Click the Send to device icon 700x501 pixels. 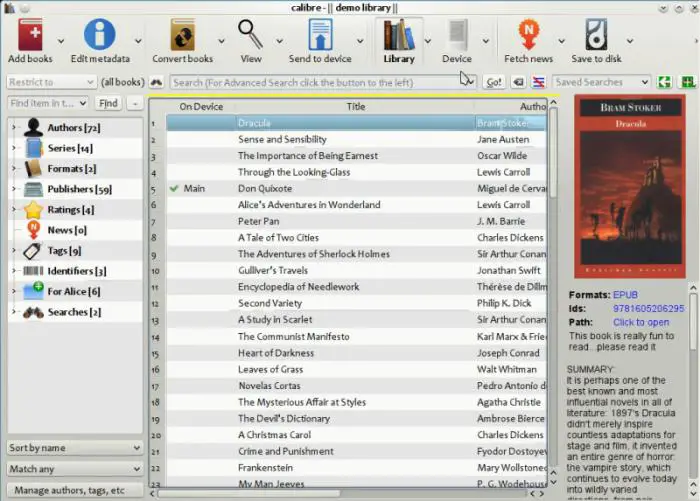[x=320, y=34]
